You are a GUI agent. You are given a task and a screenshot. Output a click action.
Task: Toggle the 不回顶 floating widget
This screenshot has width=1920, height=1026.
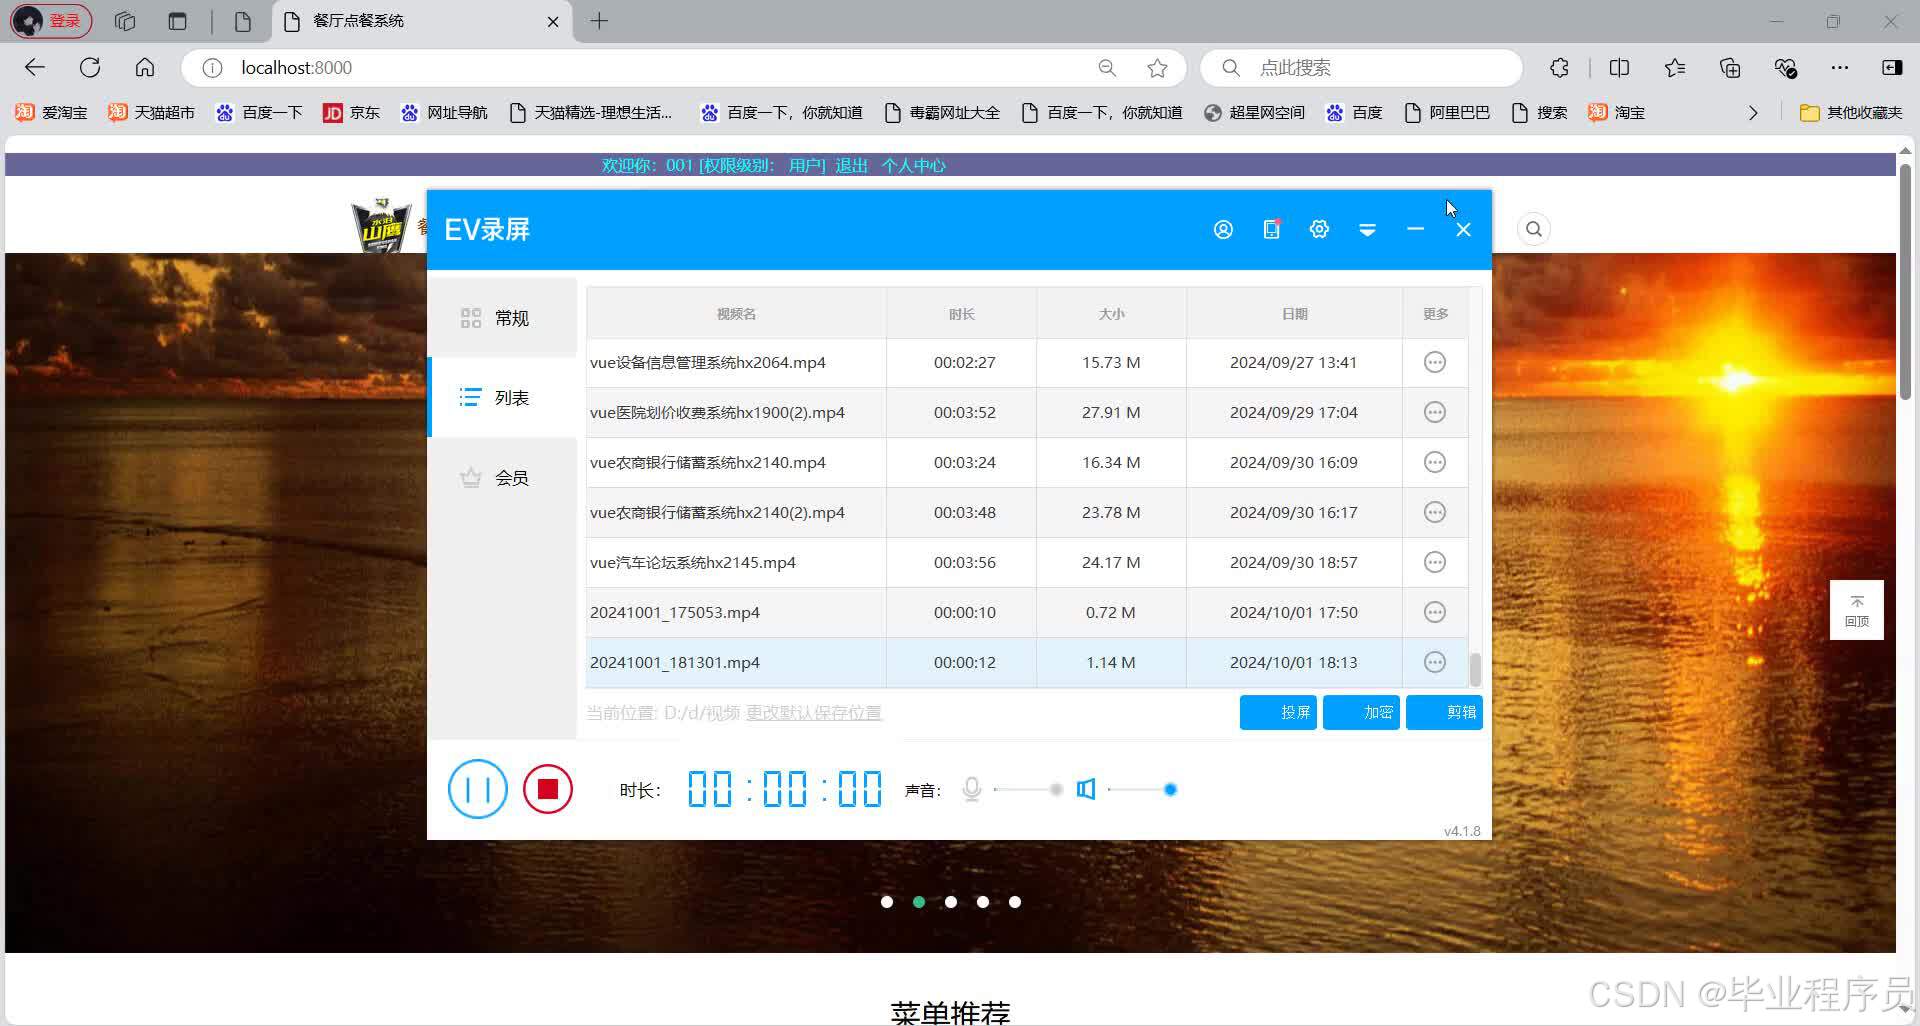(1856, 609)
